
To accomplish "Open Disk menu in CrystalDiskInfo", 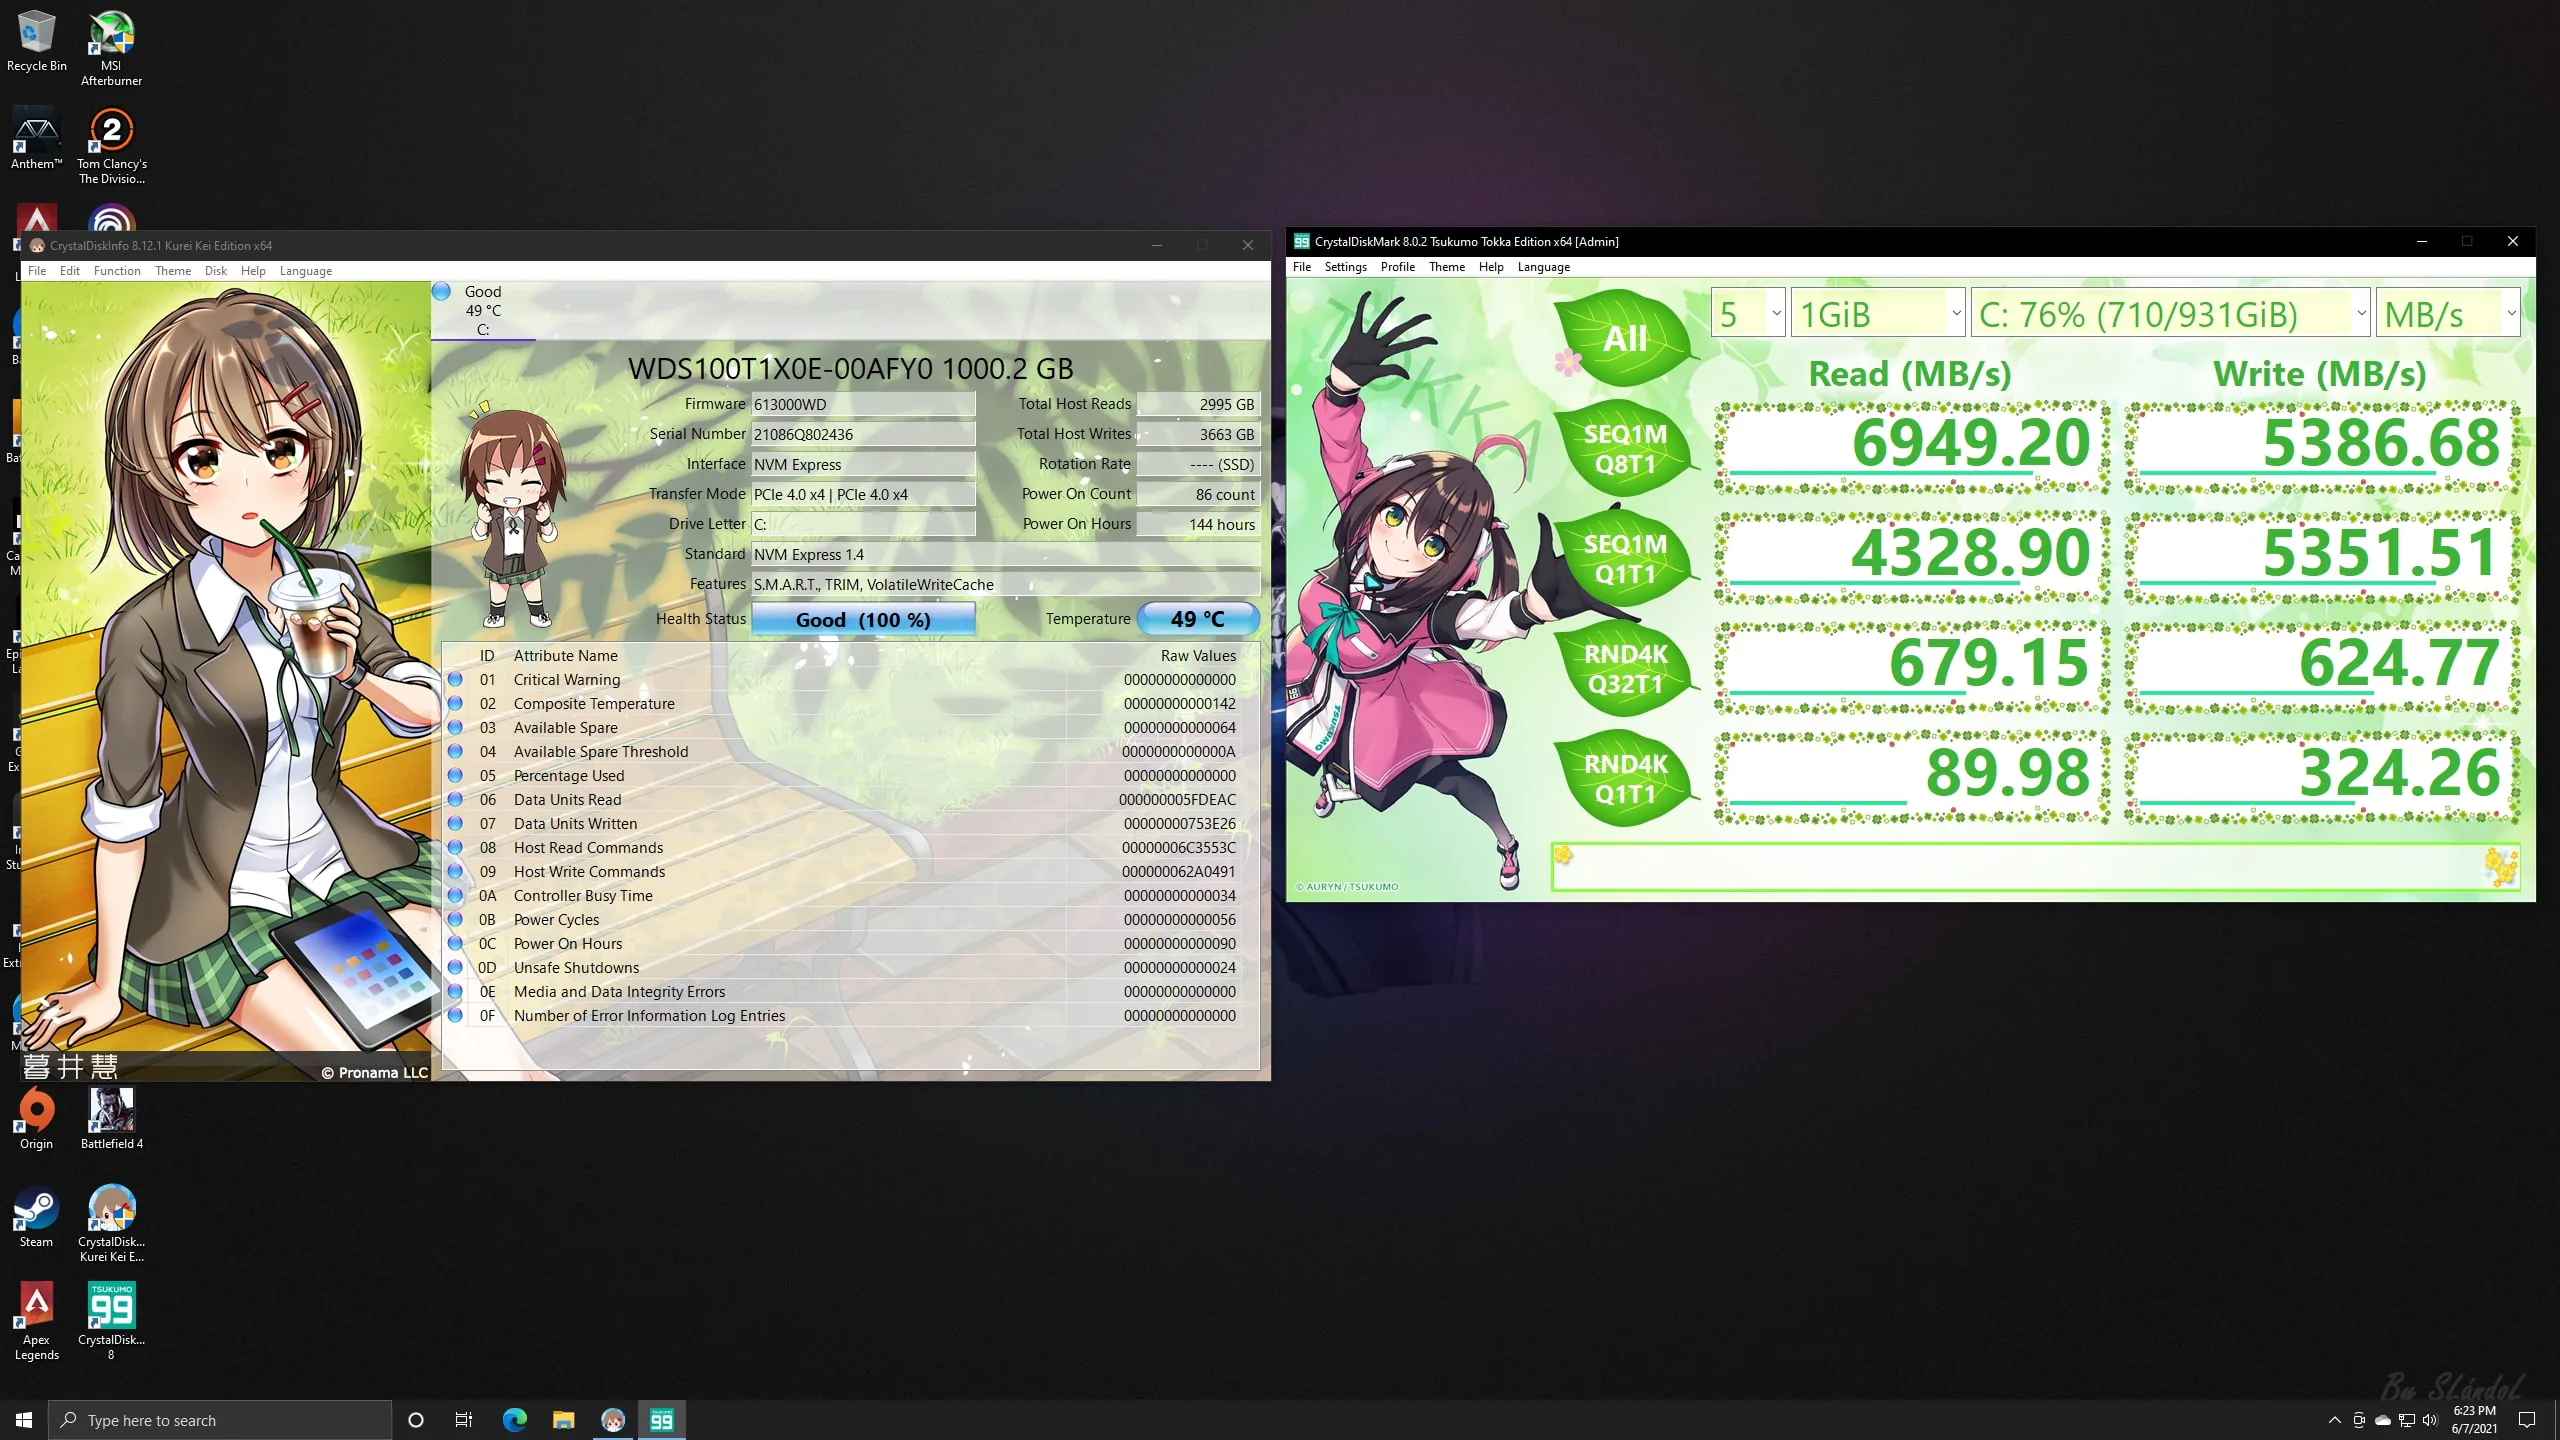I will click(x=216, y=271).
